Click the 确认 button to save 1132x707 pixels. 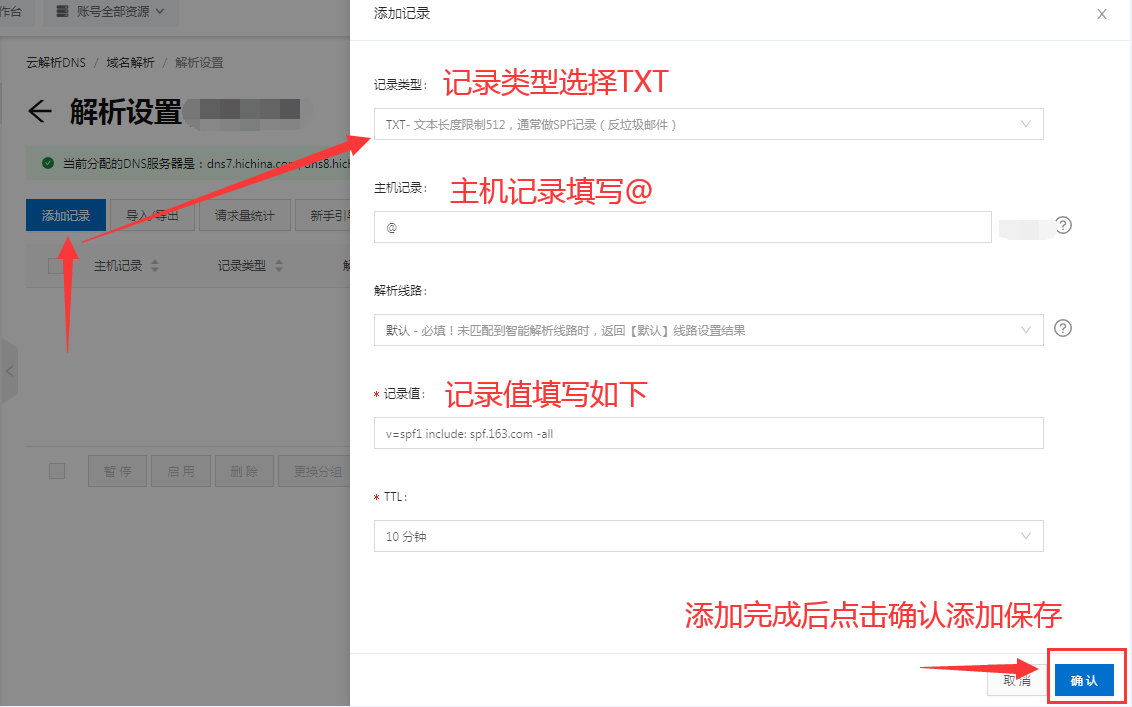click(x=1084, y=680)
